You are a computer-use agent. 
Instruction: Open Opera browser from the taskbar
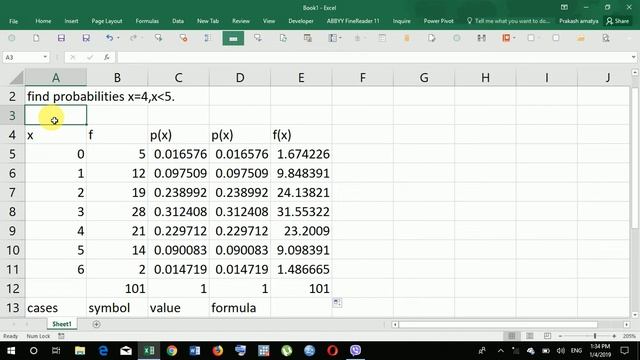[x=332, y=350]
